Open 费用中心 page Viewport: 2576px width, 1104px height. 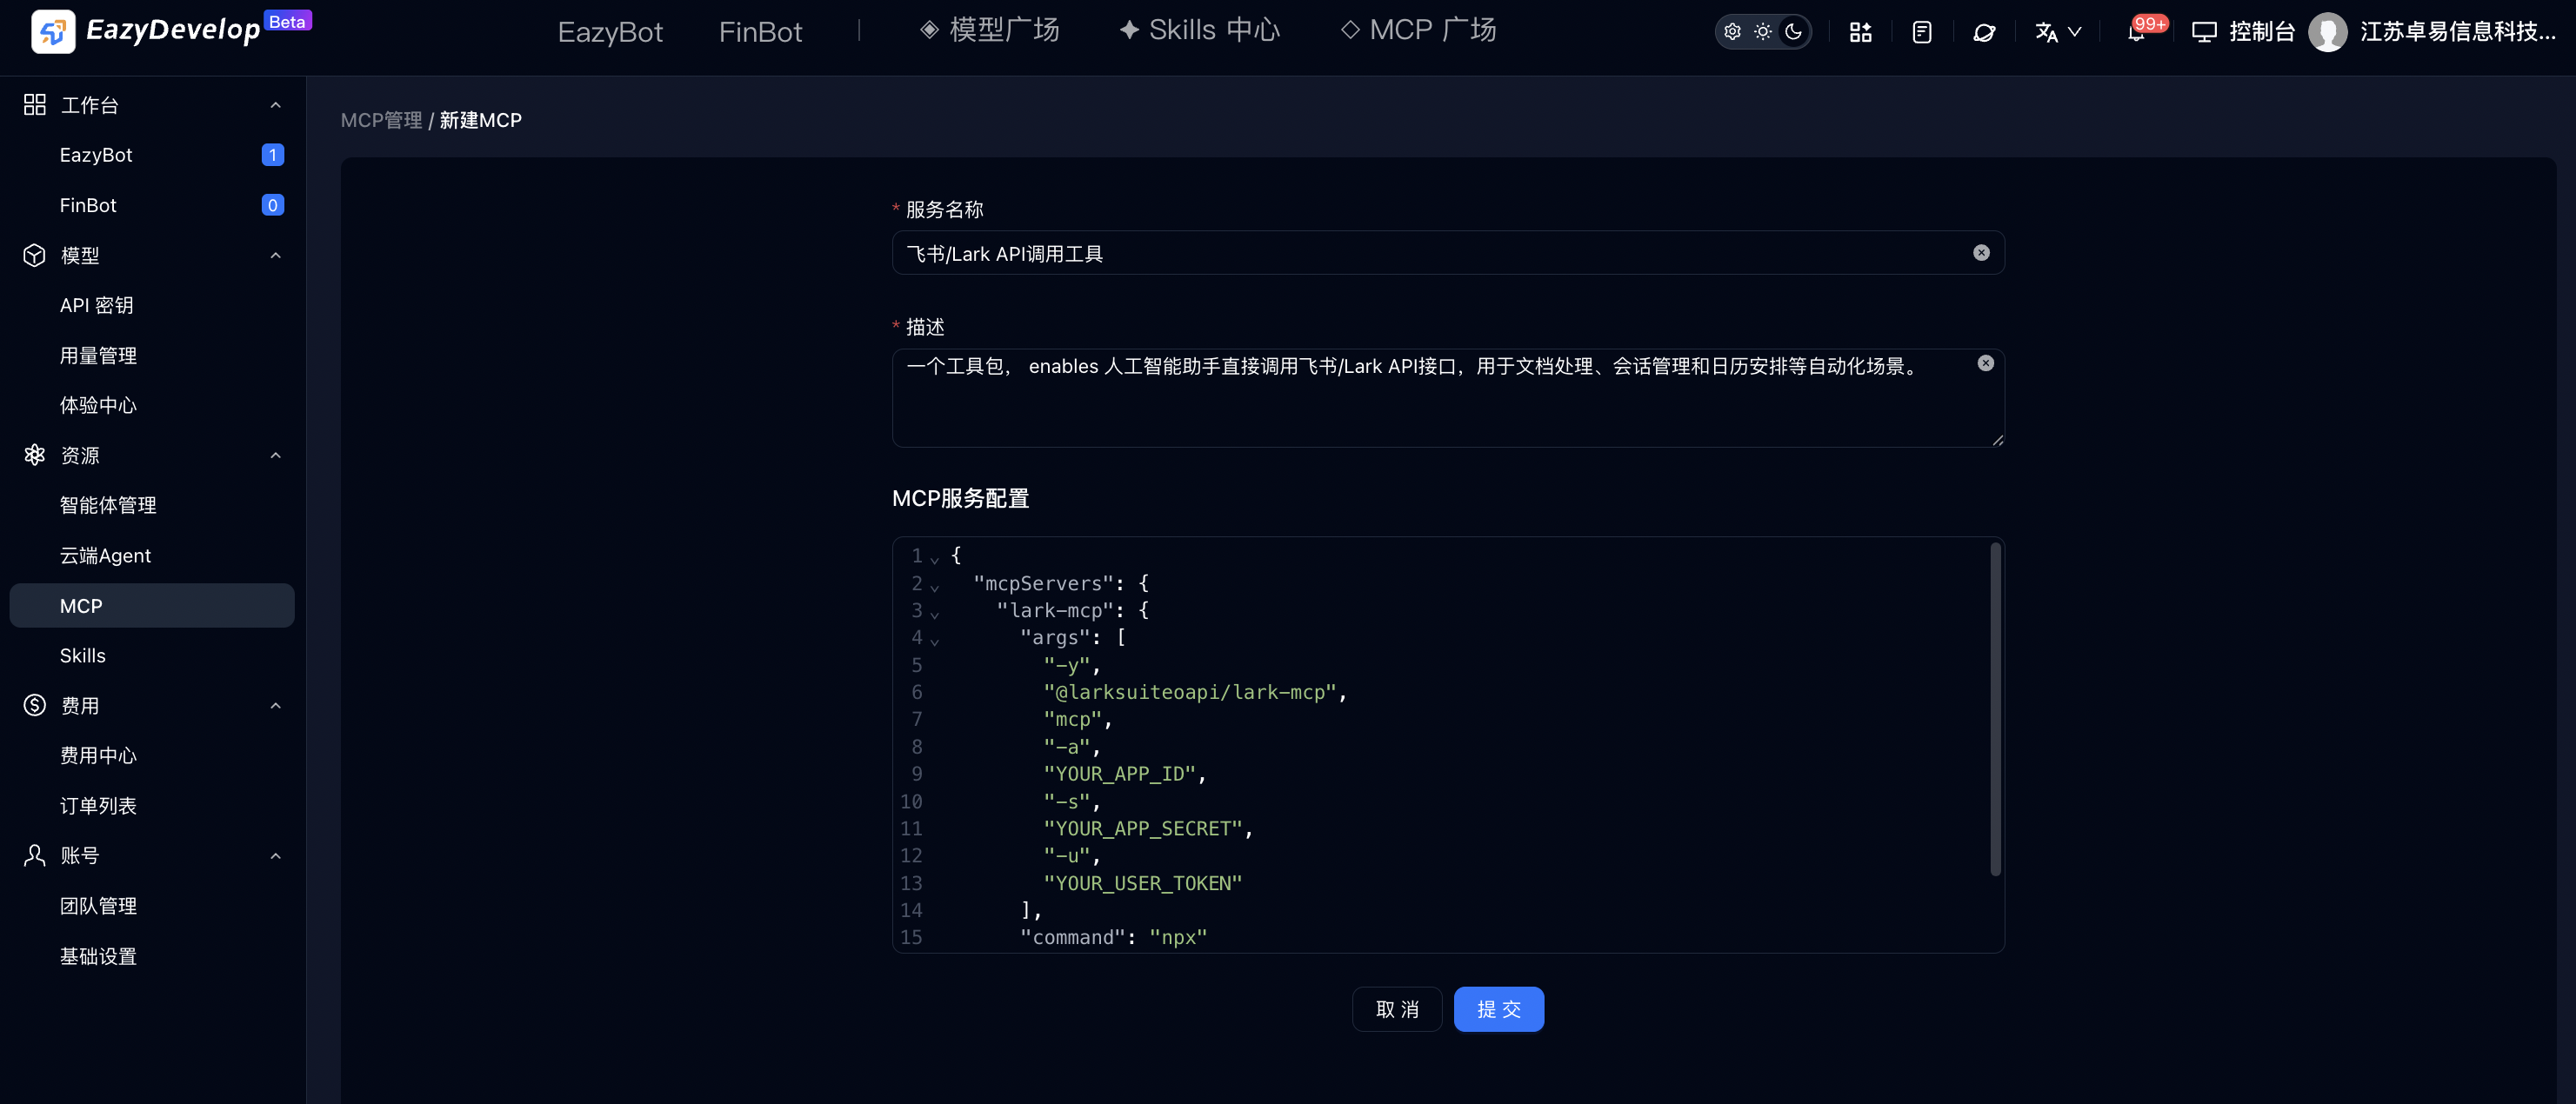pyautogui.click(x=98, y=756)
